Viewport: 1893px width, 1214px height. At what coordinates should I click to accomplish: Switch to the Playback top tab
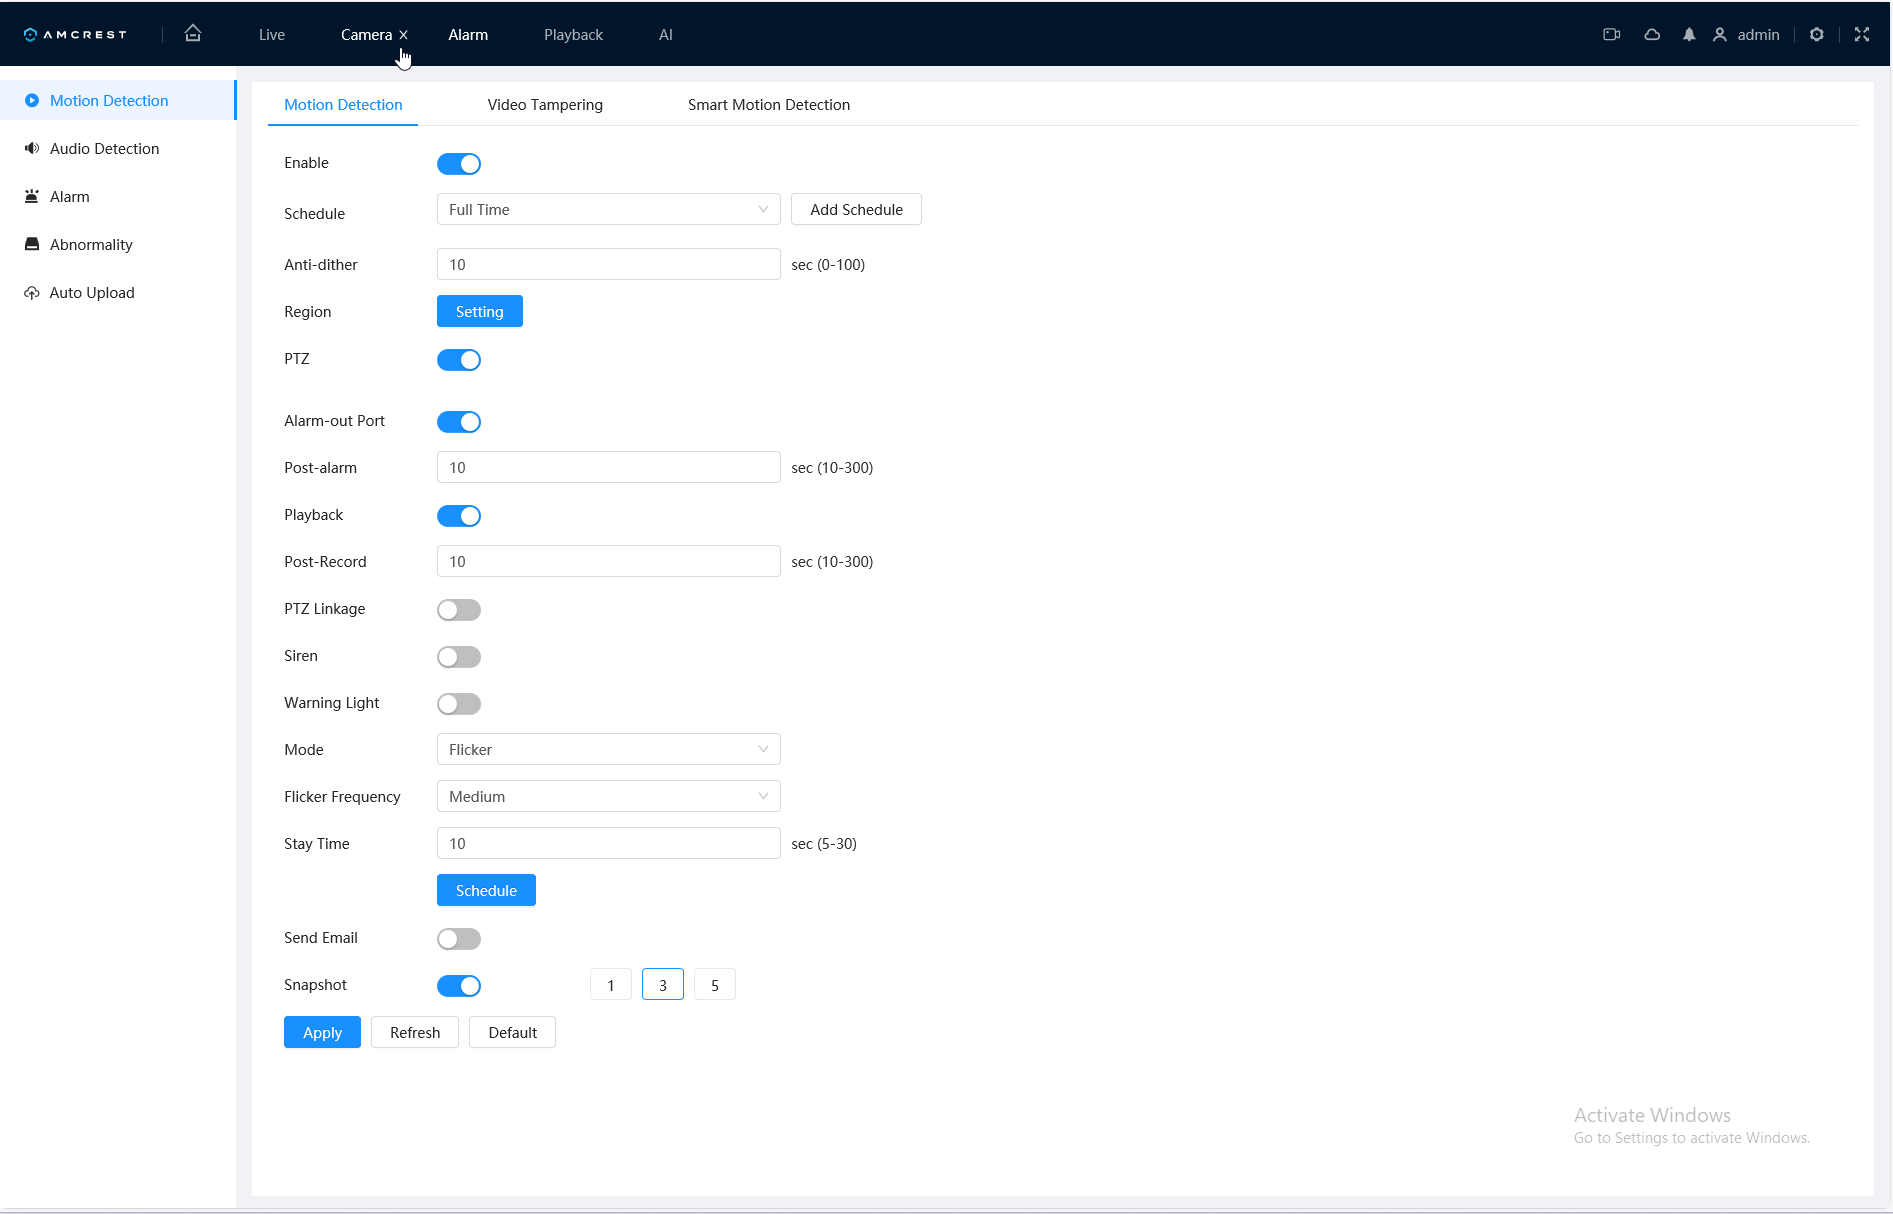pos(573,35)
